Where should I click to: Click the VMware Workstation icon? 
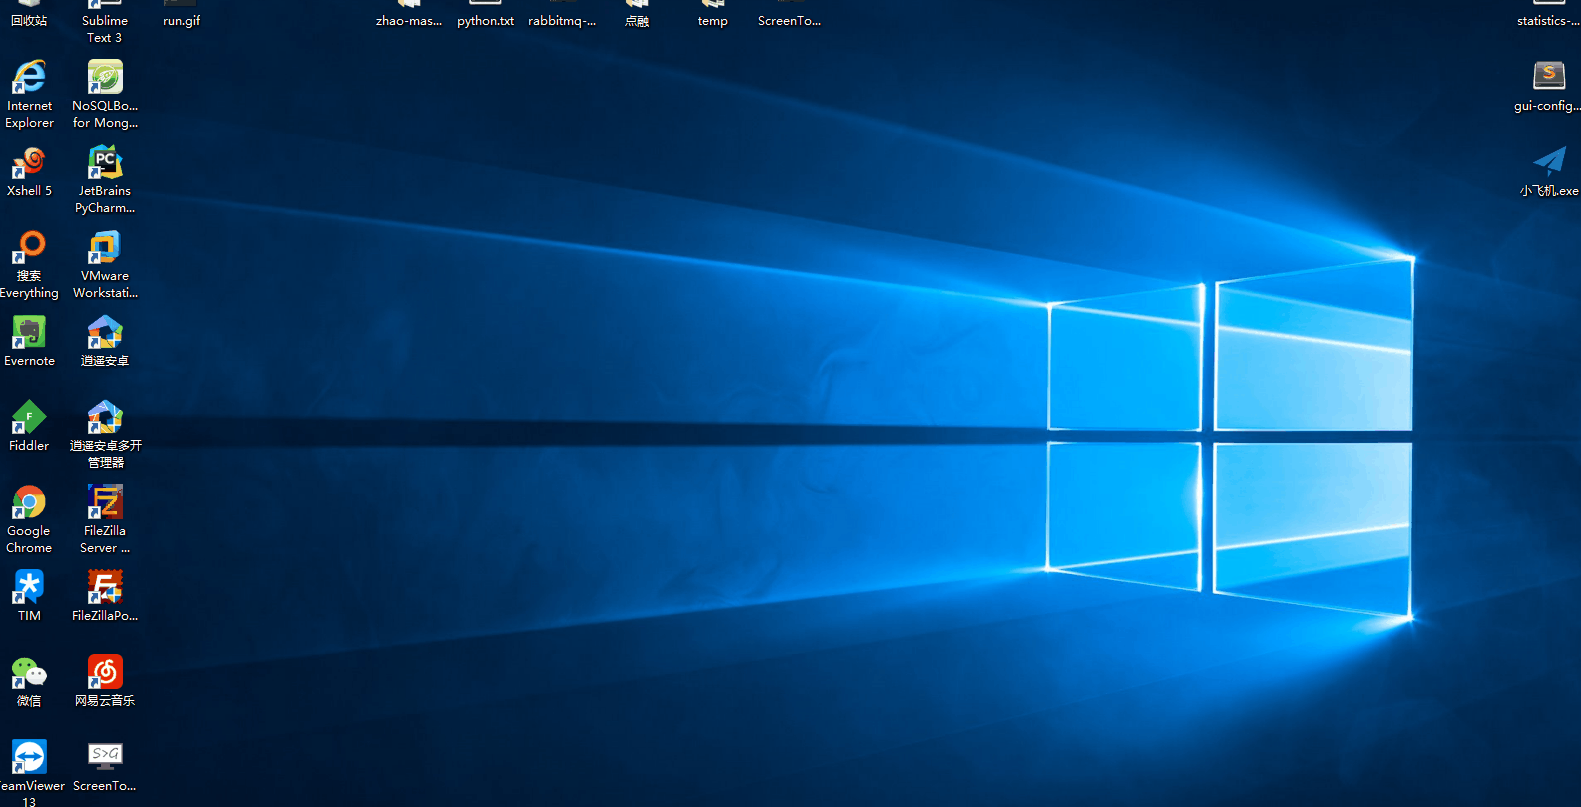coord(105,248)
